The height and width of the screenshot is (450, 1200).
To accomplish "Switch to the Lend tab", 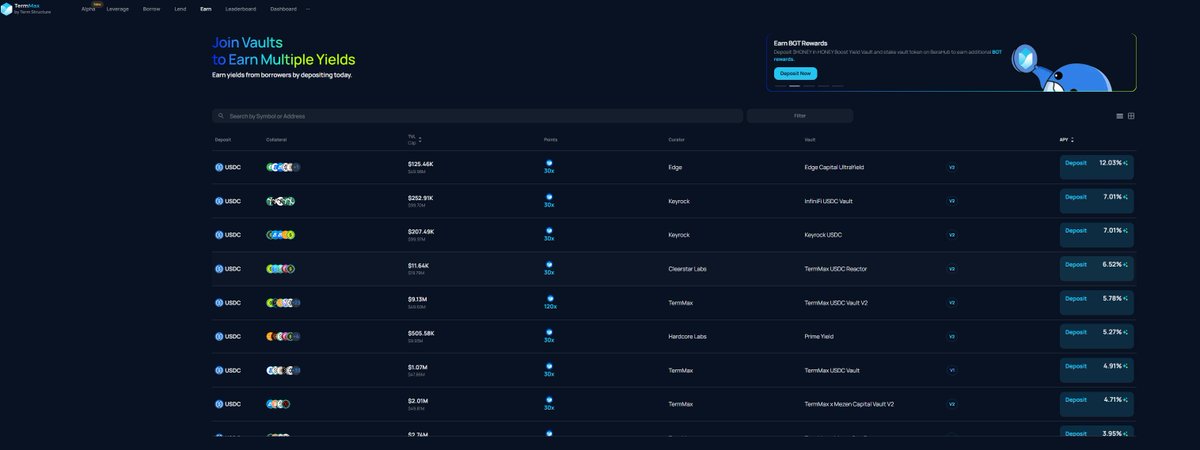I will pyautogui.click(x=180, y=8).
